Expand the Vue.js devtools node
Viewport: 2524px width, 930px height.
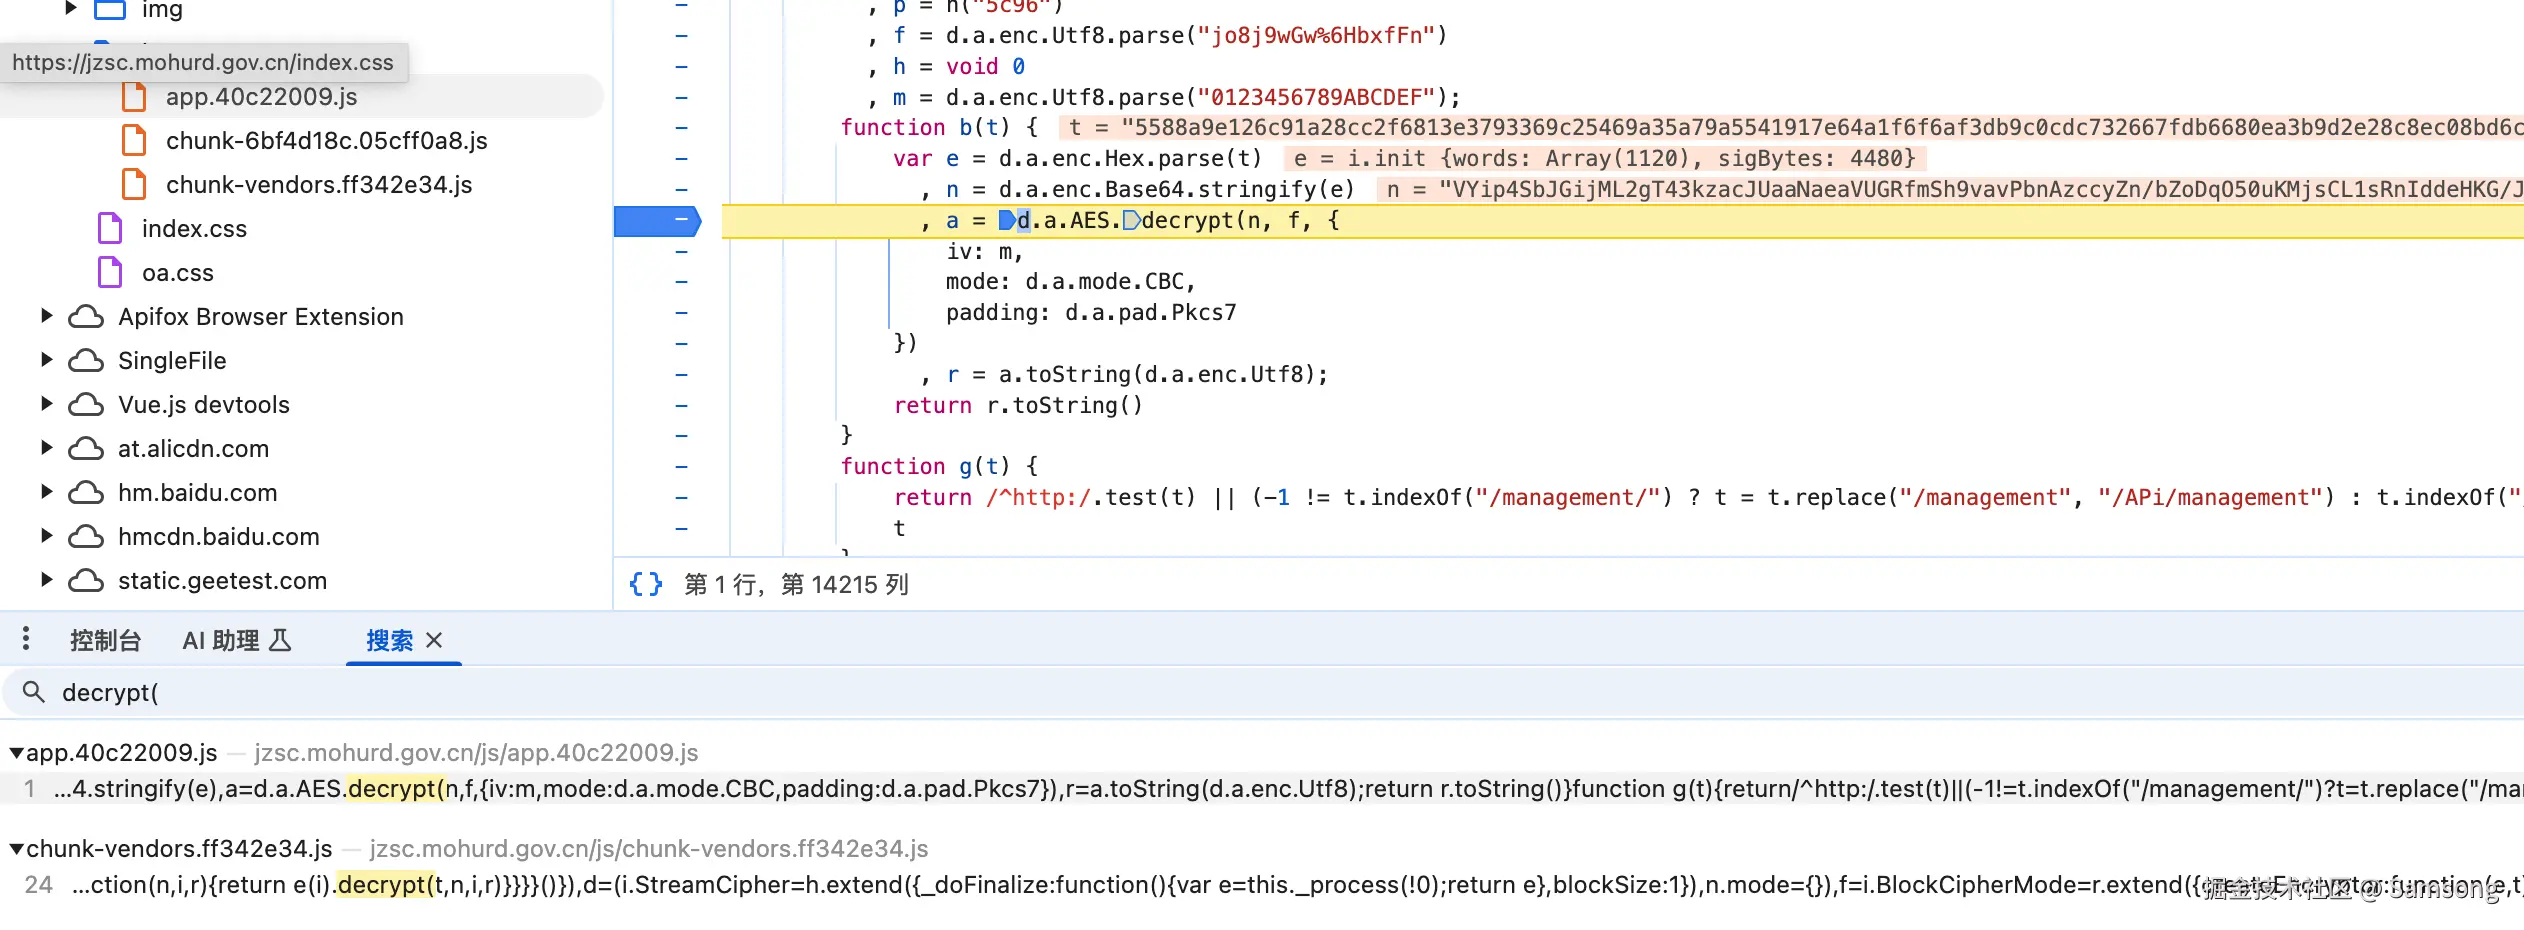[46, 404]
